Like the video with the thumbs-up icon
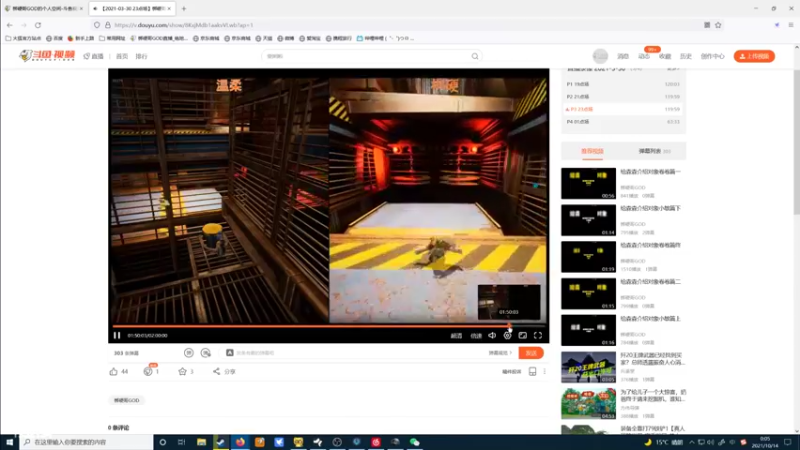 (113, 371)
